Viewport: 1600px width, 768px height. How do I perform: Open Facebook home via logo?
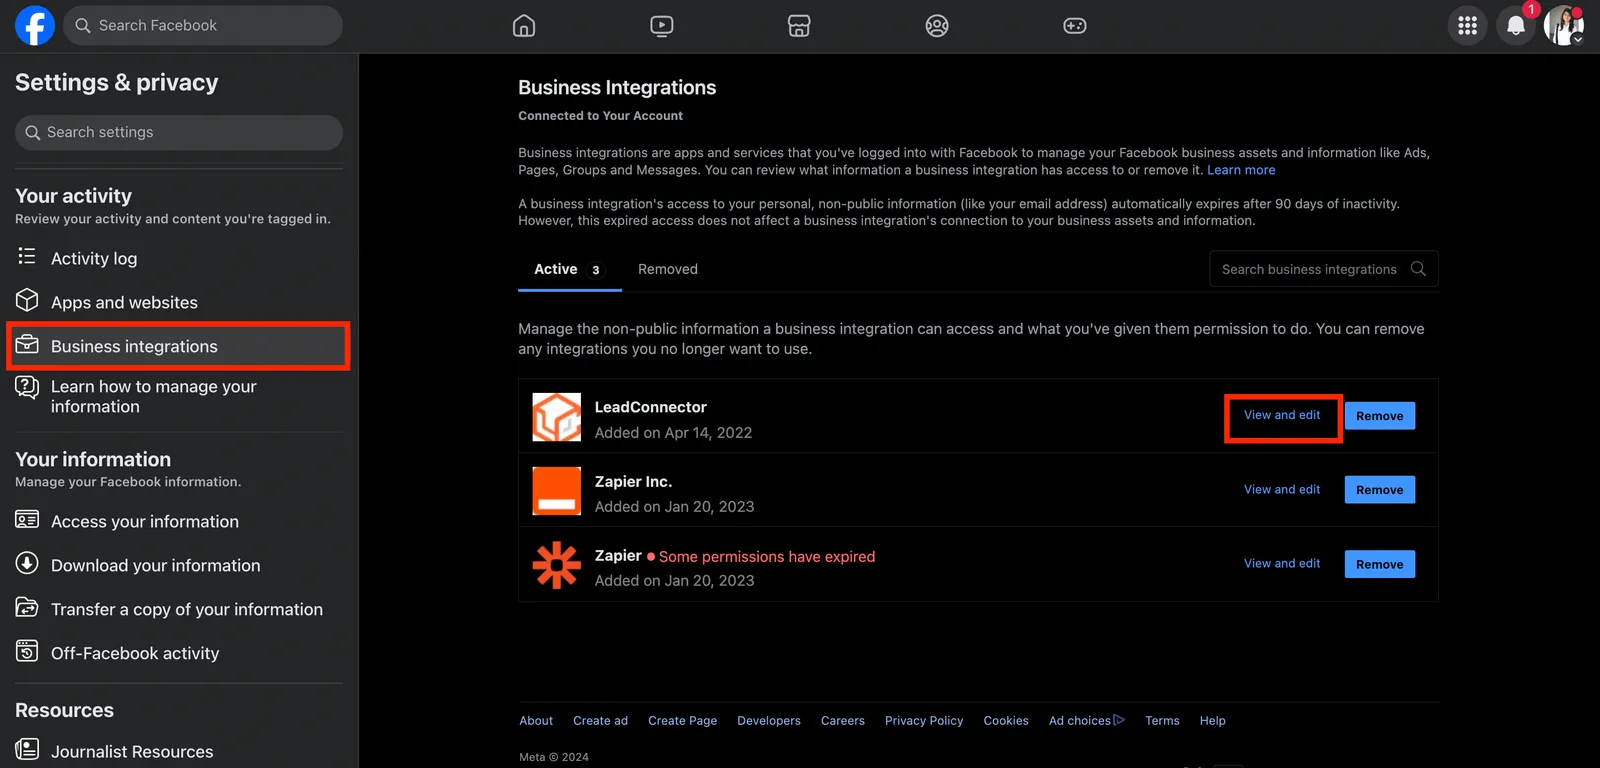[35, 25]
